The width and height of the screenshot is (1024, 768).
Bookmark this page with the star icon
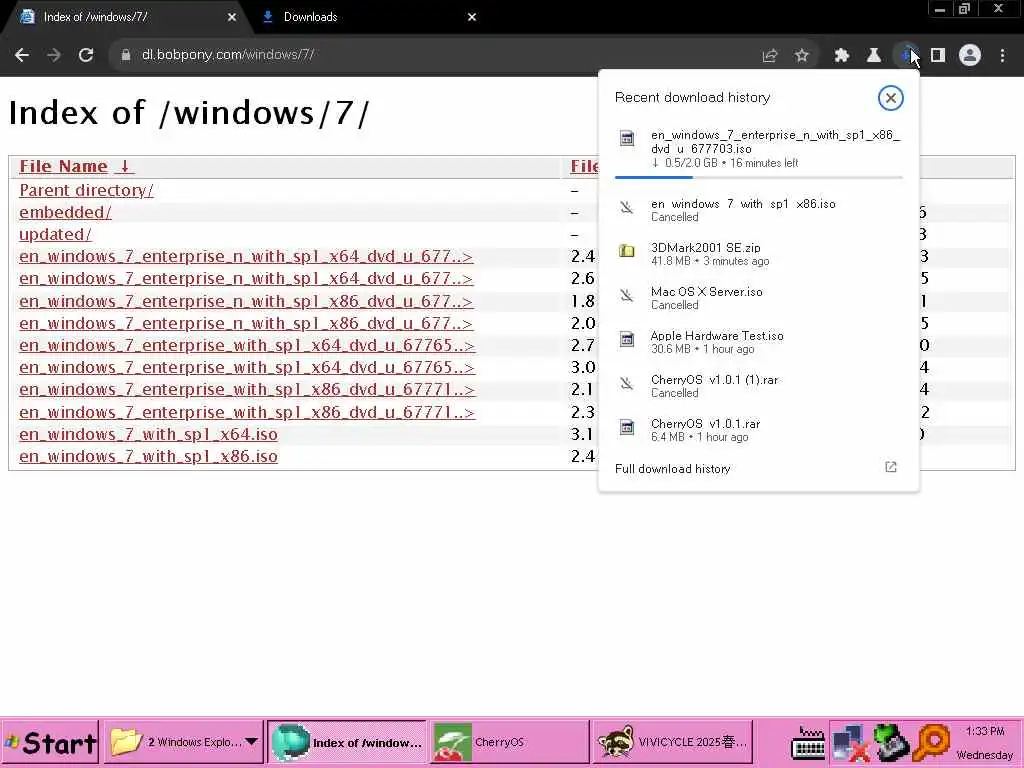(802, 56)
